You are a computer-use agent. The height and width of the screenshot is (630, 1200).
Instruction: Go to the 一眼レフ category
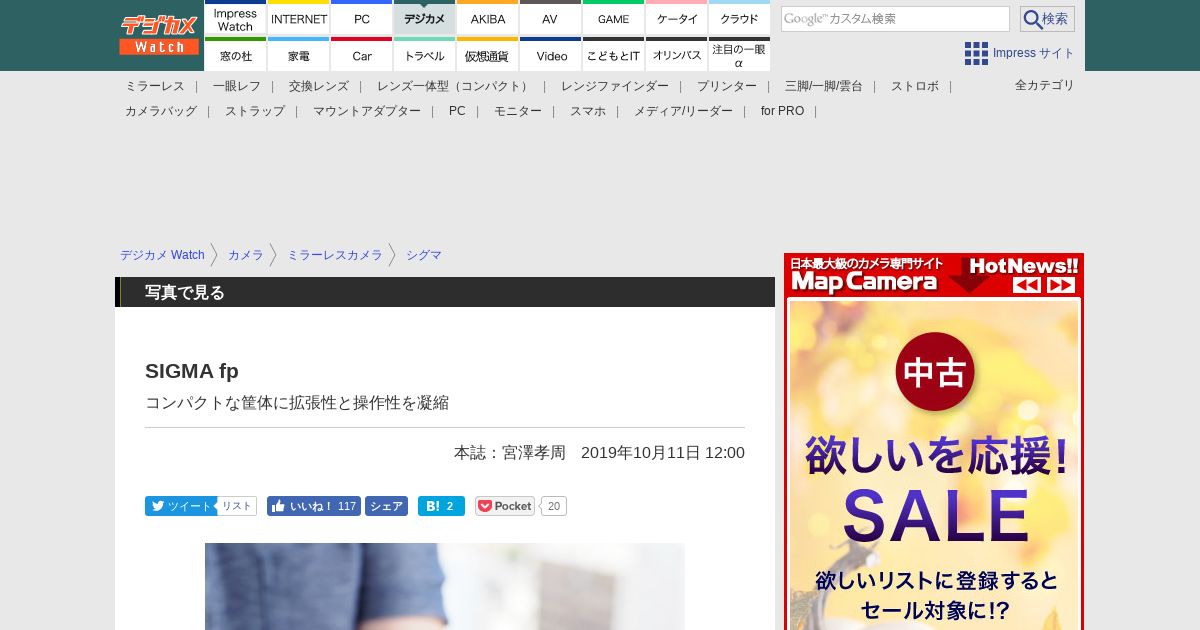point(237,86)
